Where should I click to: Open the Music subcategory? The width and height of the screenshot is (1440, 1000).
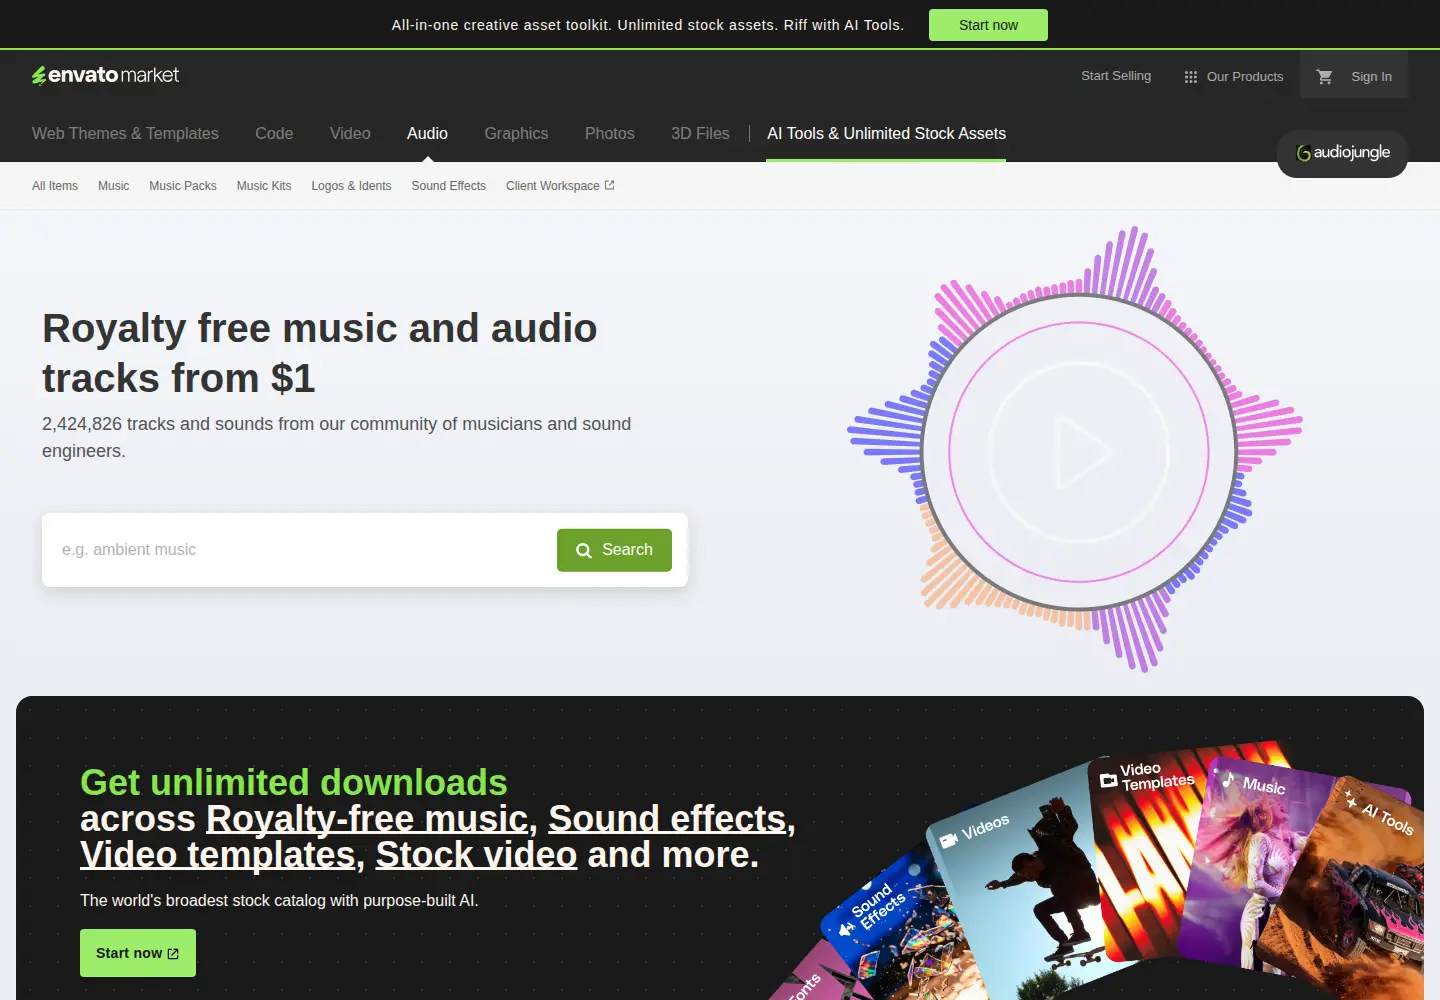[114, 186]
